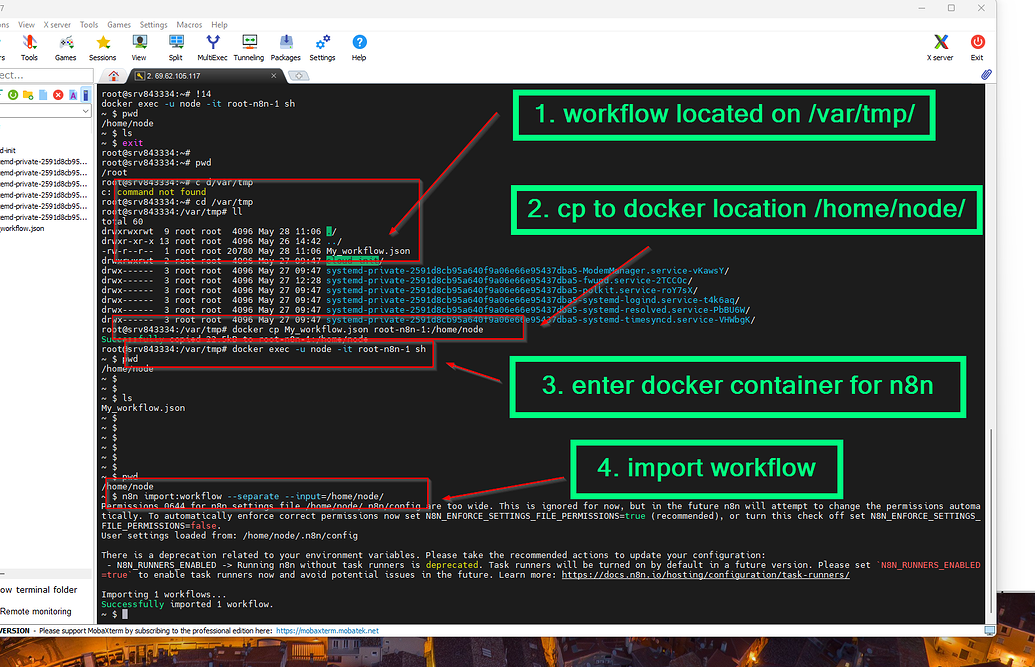
Task: Split the terminal view
Action: [x=175, y=45]
